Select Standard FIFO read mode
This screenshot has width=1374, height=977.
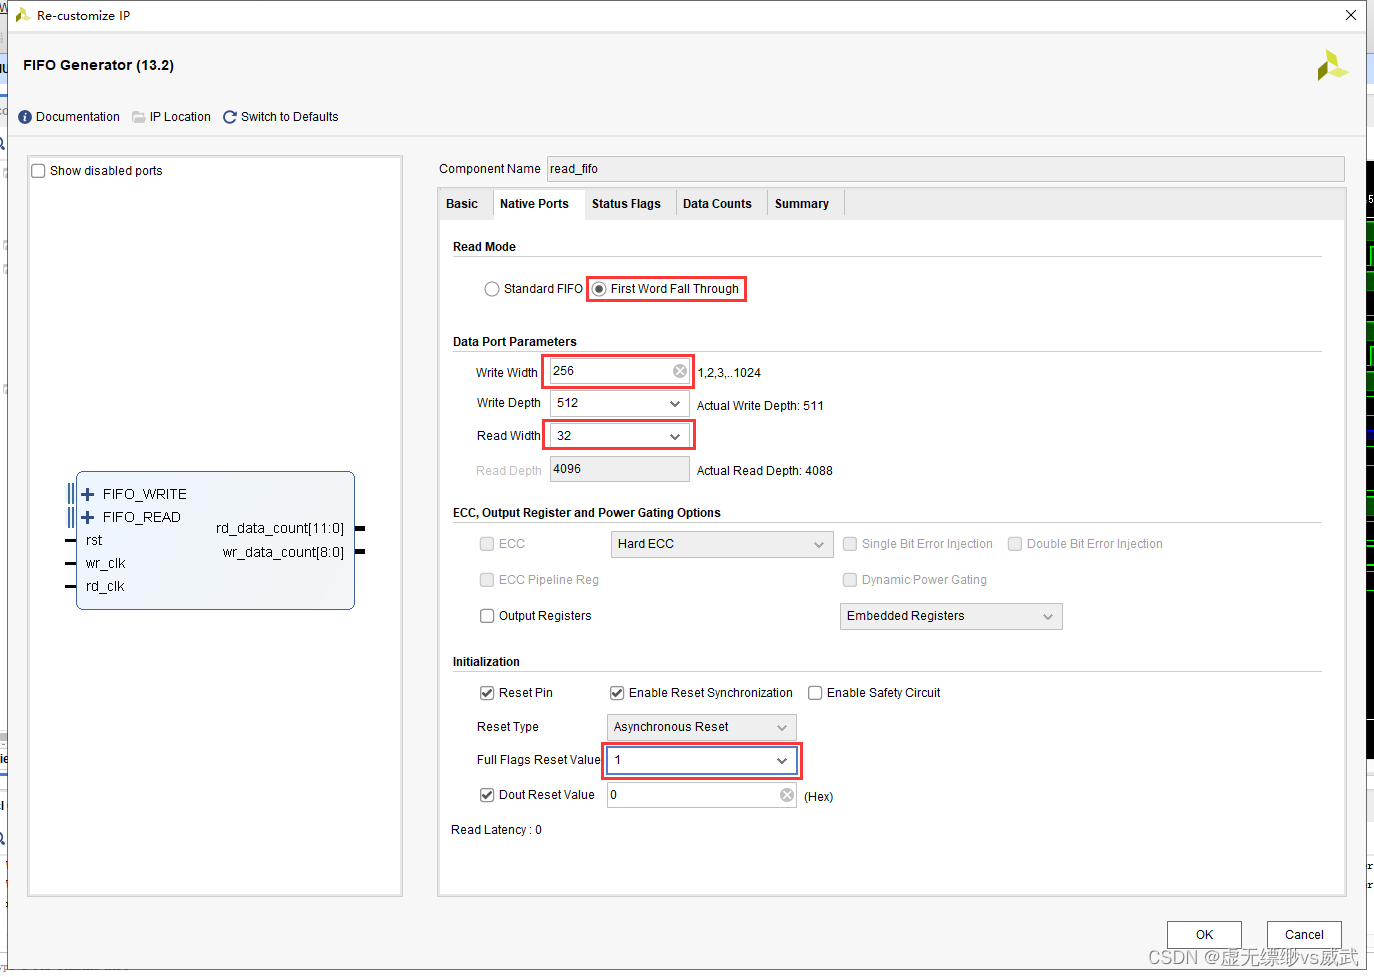tap(492, 289)
